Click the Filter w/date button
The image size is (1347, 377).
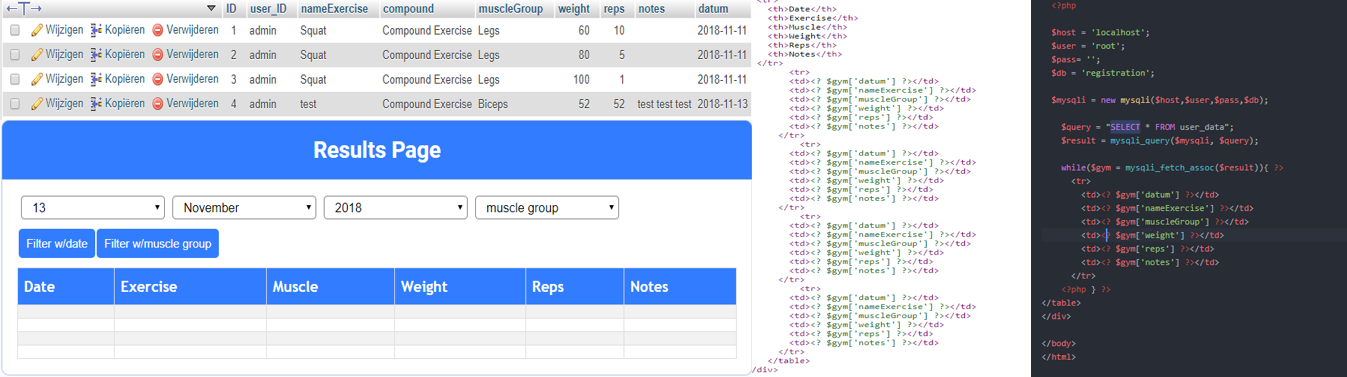57,243
